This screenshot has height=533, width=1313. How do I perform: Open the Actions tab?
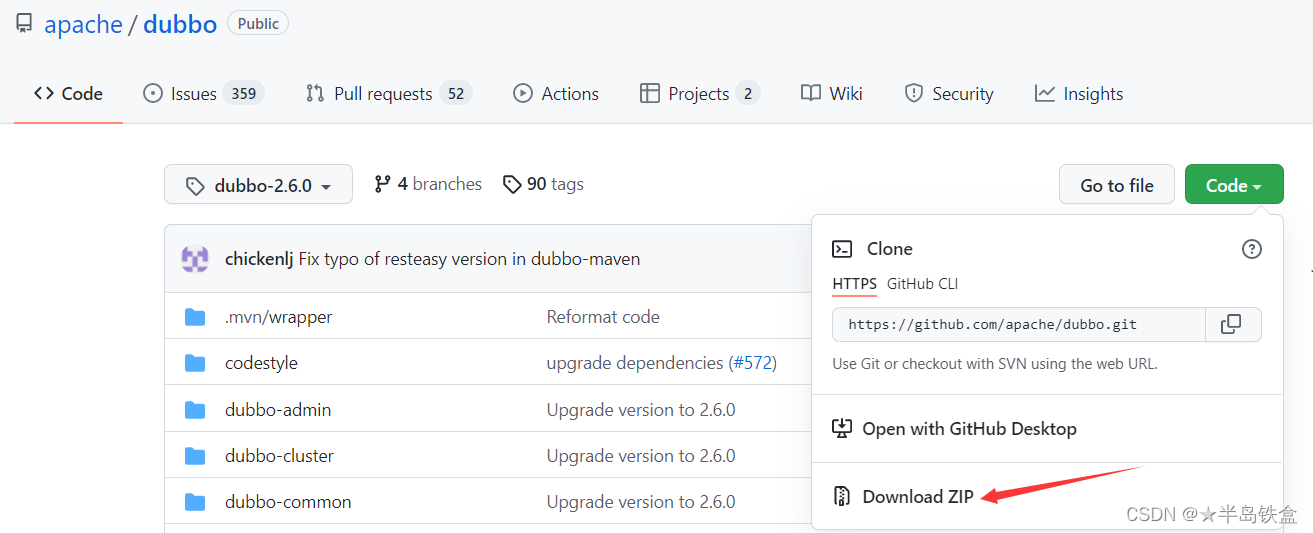(x=556, y=94)
